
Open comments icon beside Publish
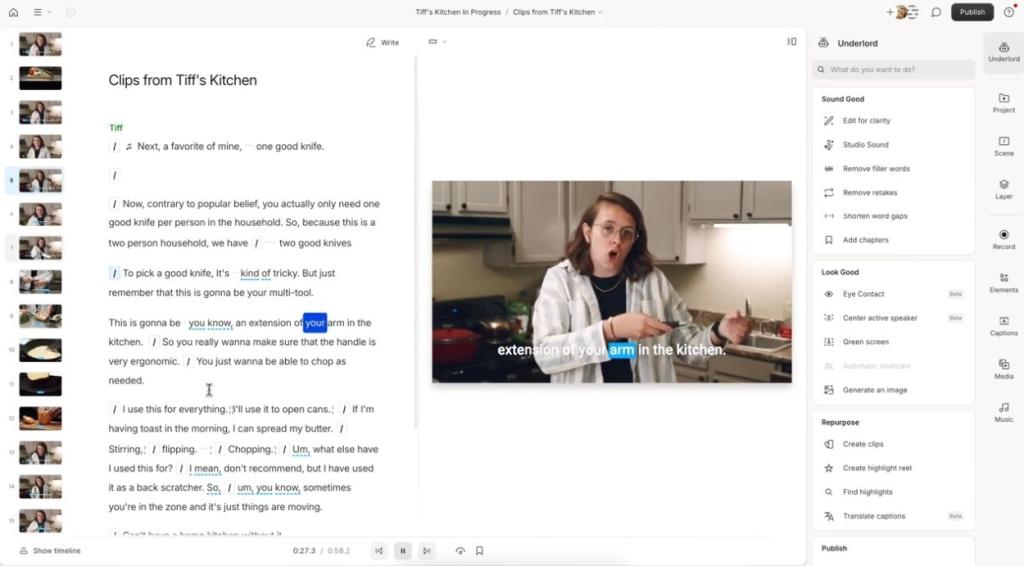(936, 12)
